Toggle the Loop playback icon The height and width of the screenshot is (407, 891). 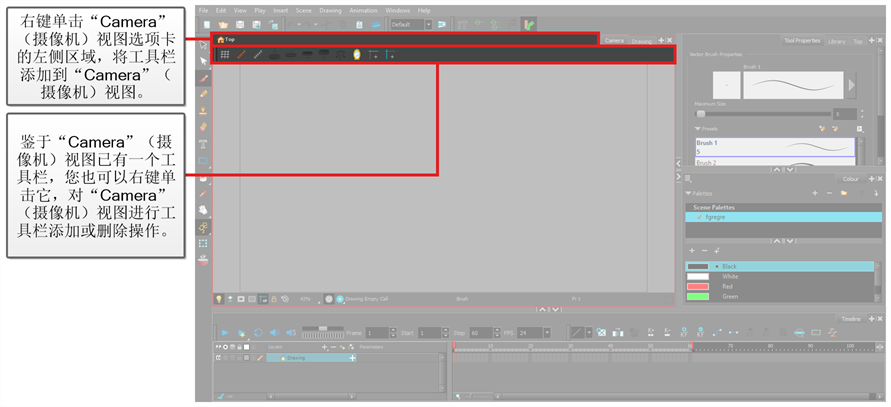tap(259, 332)
